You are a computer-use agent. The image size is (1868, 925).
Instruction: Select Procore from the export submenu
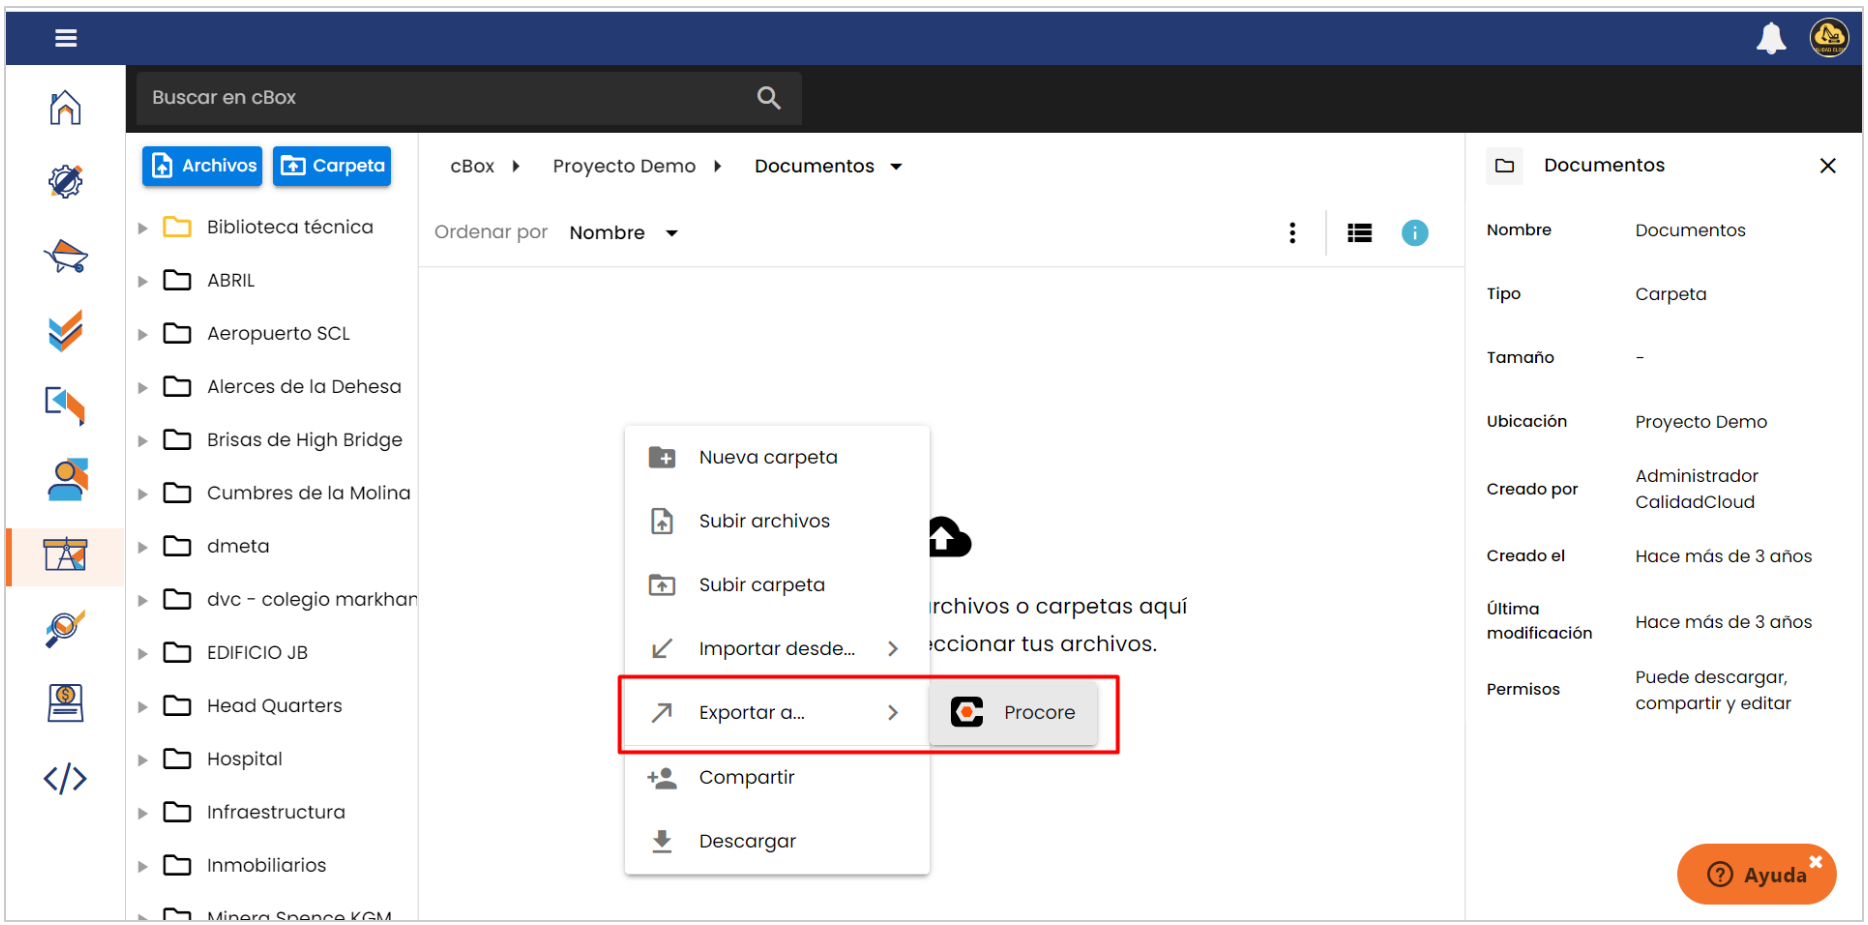1013,712
